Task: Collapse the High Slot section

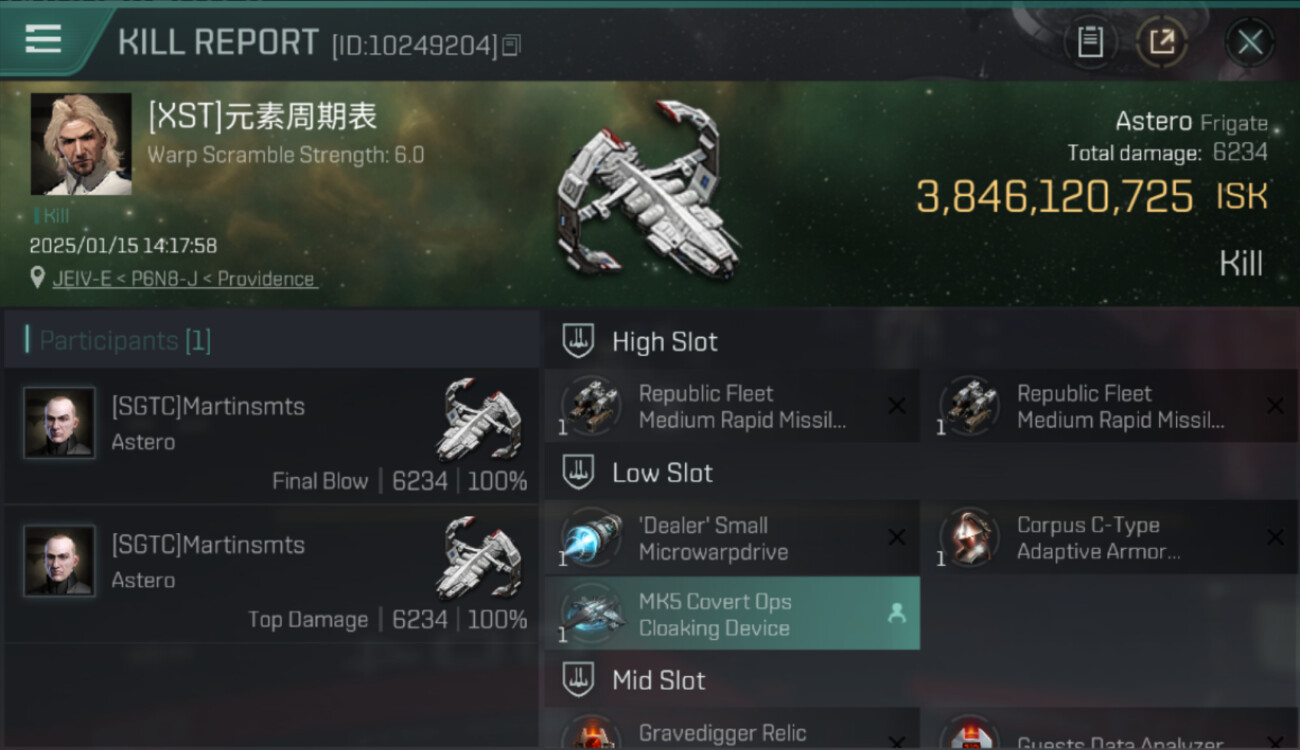Action: click(x=579, y=341)
